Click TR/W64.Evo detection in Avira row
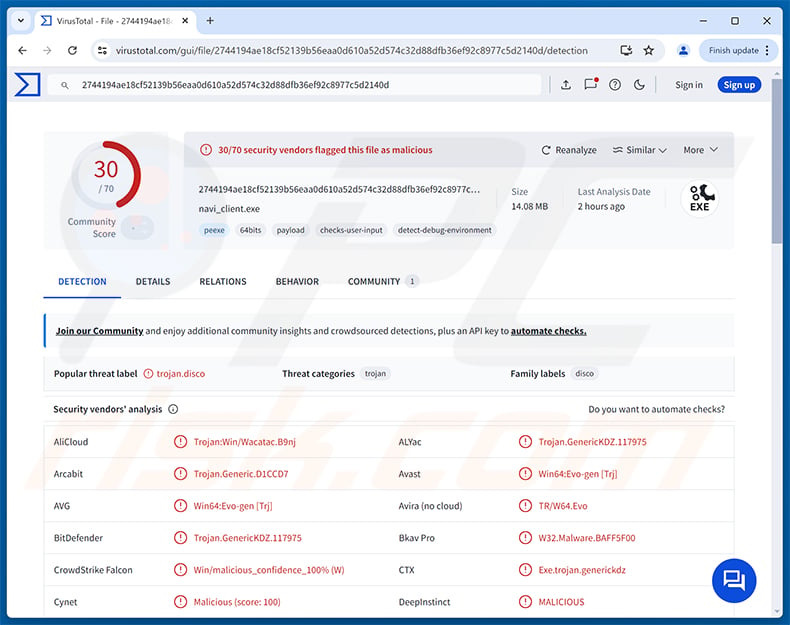Viewport: 790px width, 625px height. click(x=563, y=506)
